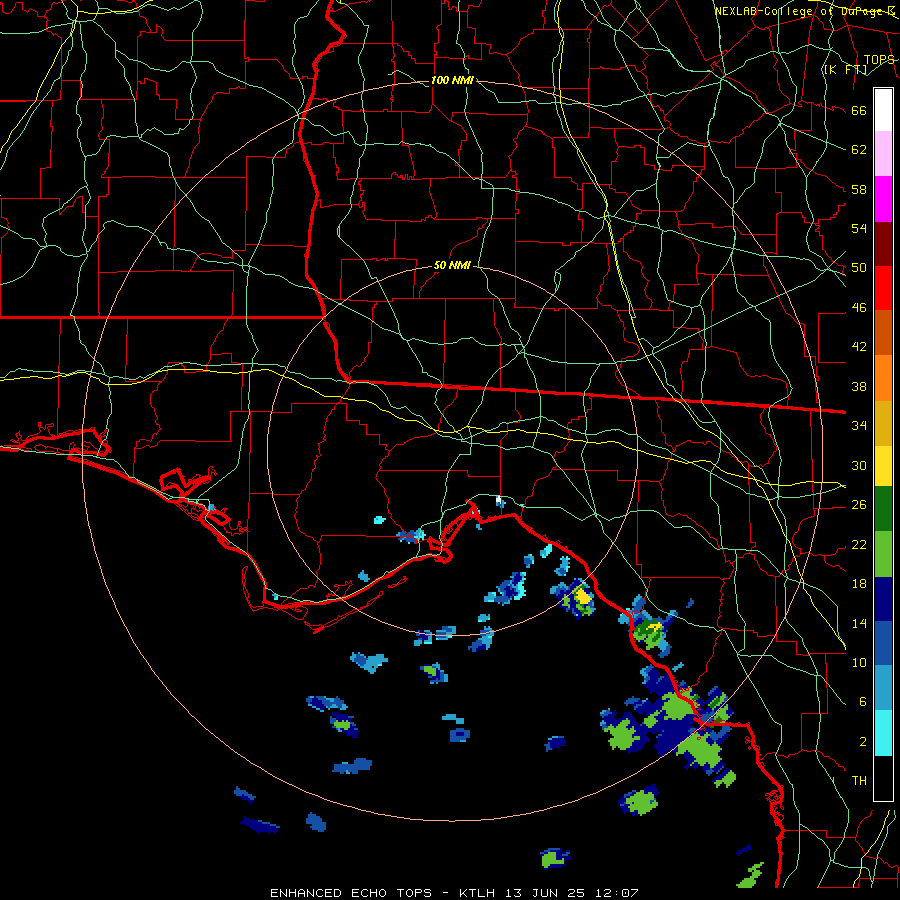Click the gold legend swatch

pos(883,423)
